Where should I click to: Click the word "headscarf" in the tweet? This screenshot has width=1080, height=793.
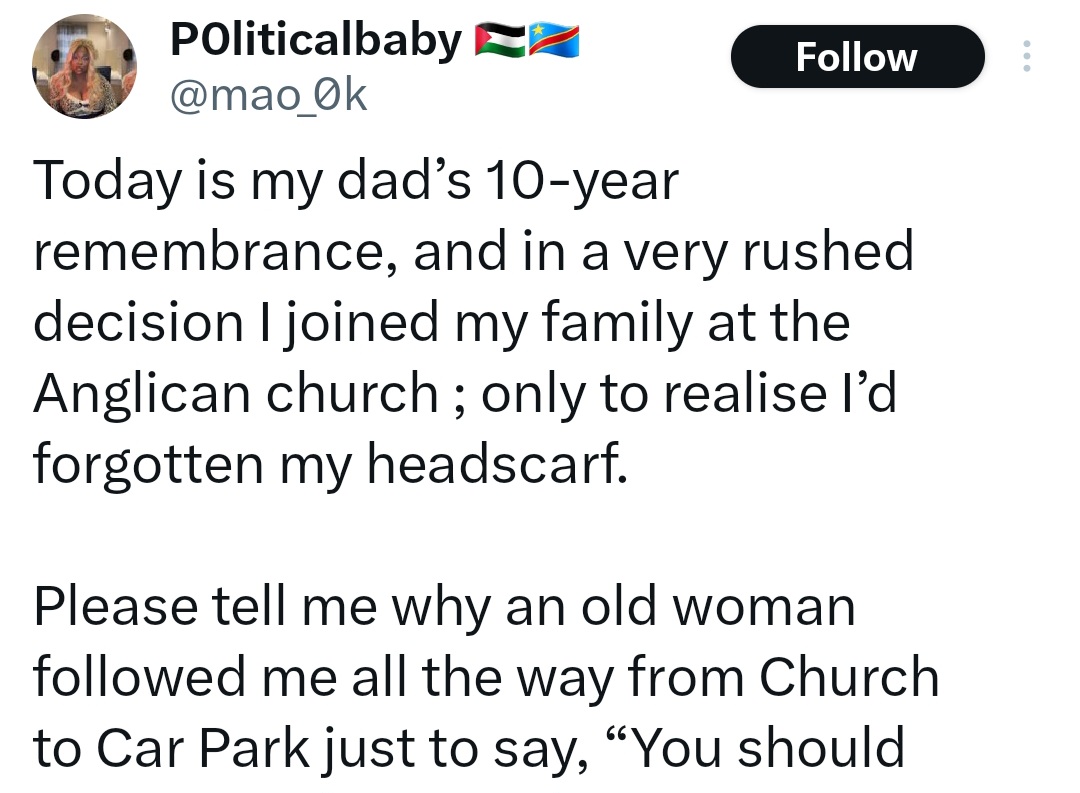pos(497,465)
